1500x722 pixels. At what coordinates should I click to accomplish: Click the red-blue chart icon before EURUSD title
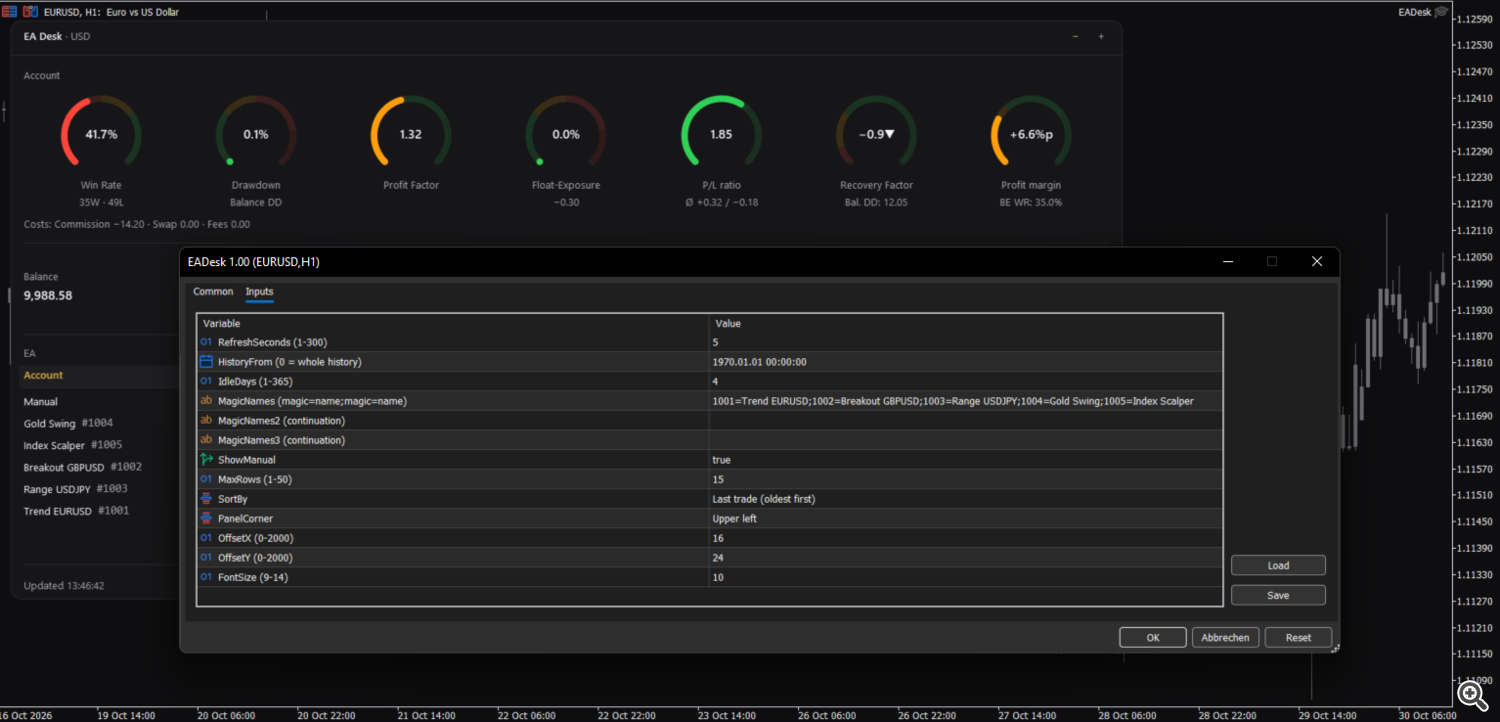pos(28,12)
